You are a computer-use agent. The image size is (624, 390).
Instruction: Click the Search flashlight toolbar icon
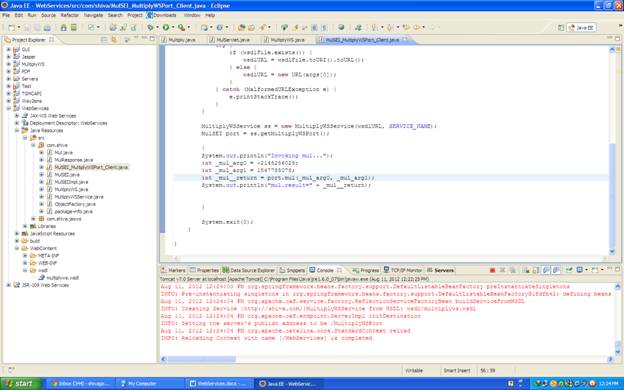click(263, 27)
